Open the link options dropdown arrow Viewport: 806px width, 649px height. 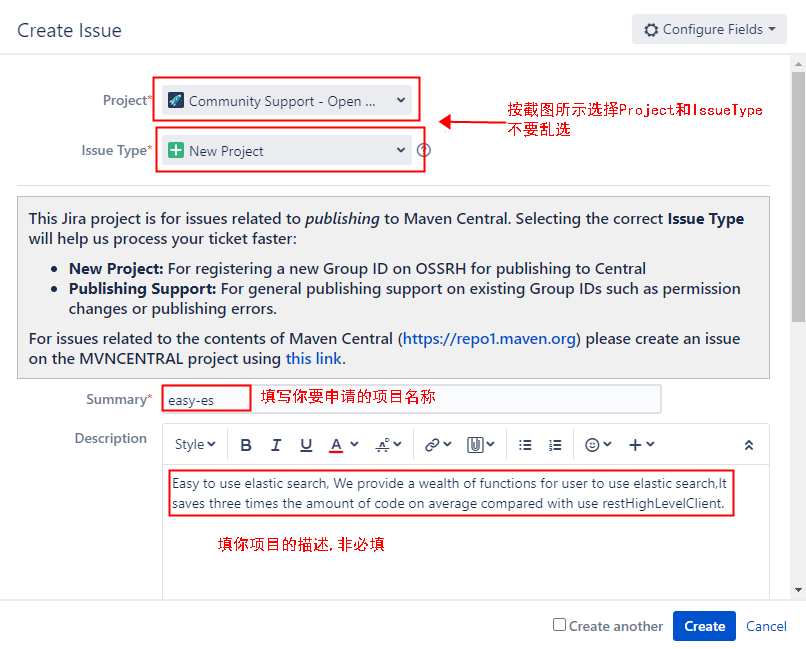pos(447,444)
